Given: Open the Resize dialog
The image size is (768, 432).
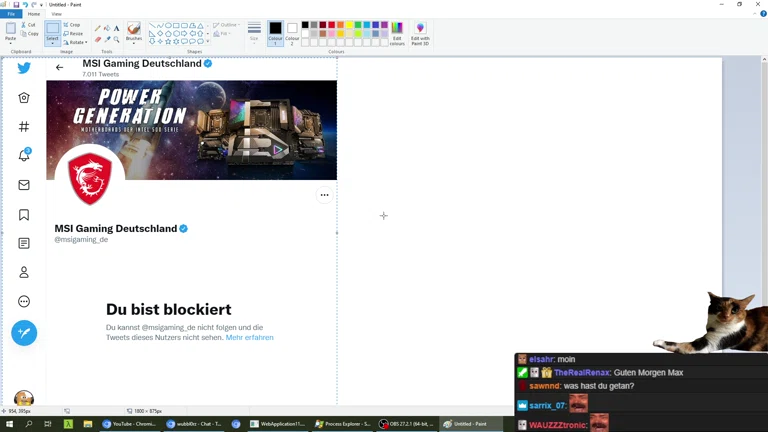Looking at the screenshot, I should [73, 33].
